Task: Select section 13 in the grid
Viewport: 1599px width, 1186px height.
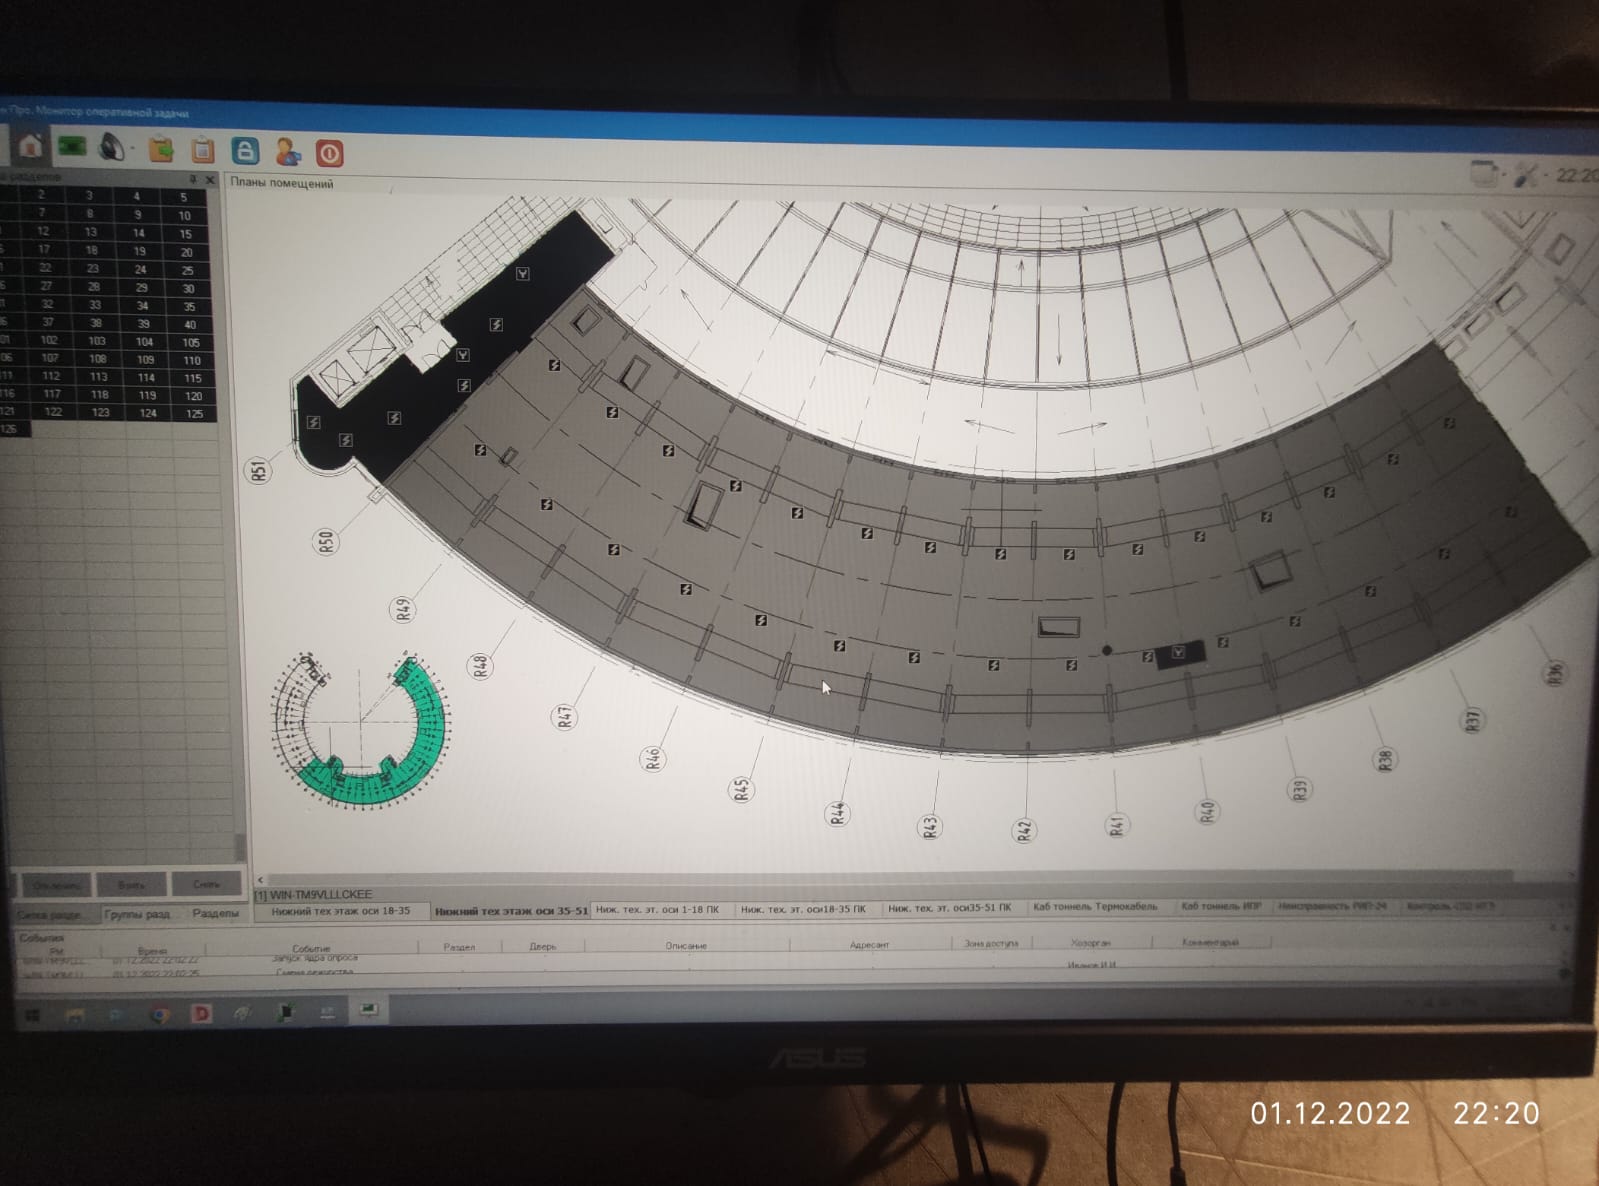Action: pos(91,232)
